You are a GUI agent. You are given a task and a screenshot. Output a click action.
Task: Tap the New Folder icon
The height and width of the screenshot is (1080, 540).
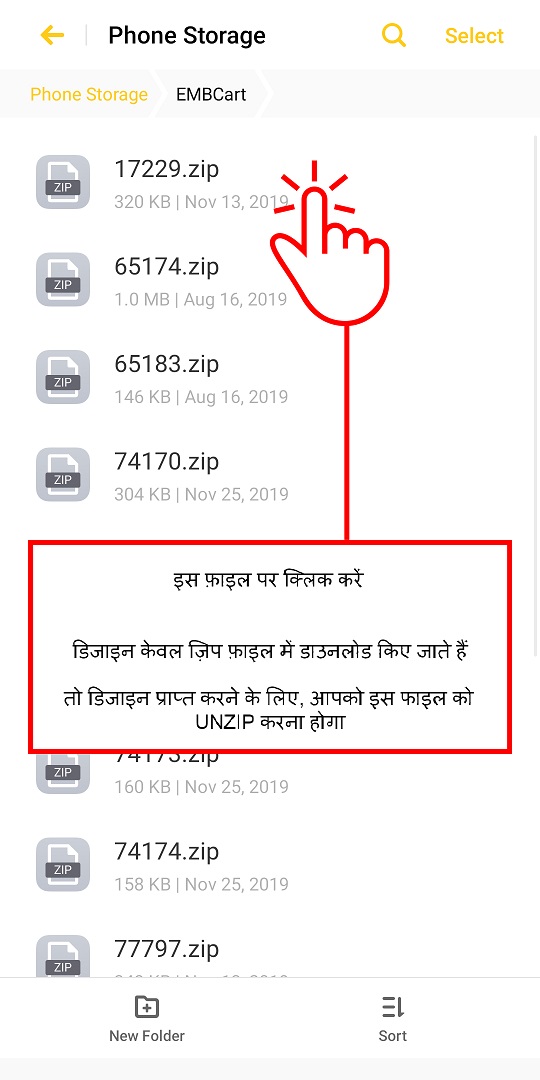click(x=147, y=1008)
